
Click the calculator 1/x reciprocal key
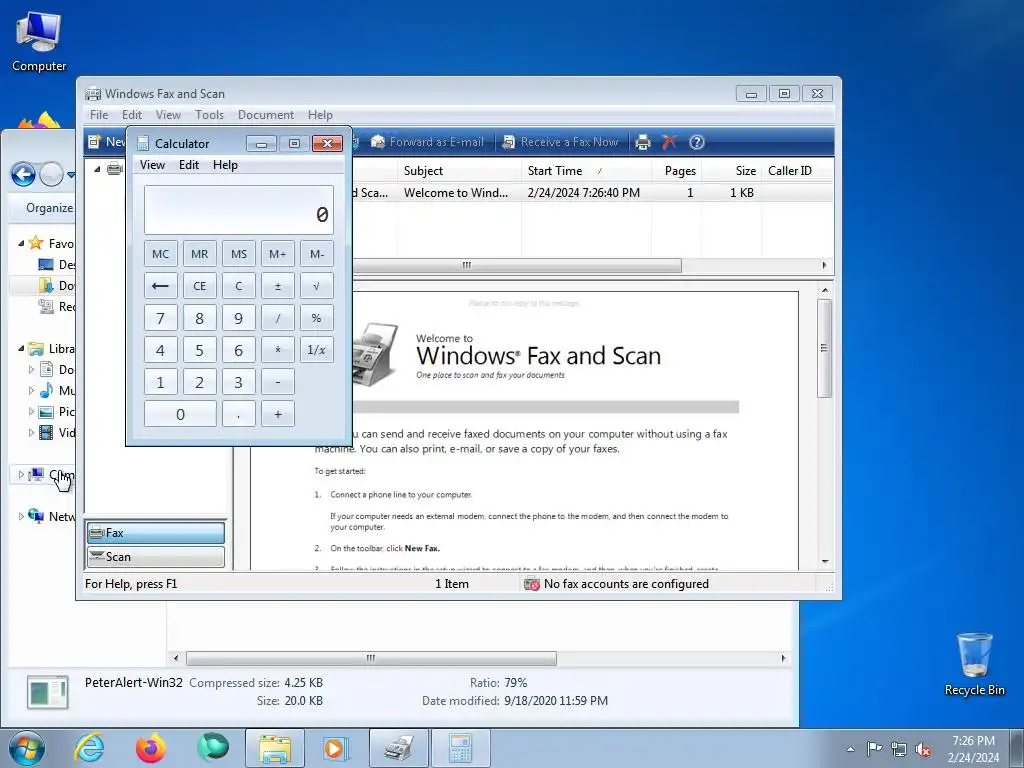[x=317, y=350]
